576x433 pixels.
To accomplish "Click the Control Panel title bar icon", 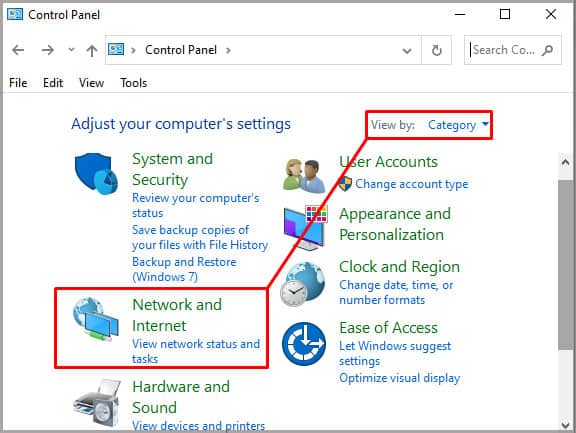I will [15, 14].
